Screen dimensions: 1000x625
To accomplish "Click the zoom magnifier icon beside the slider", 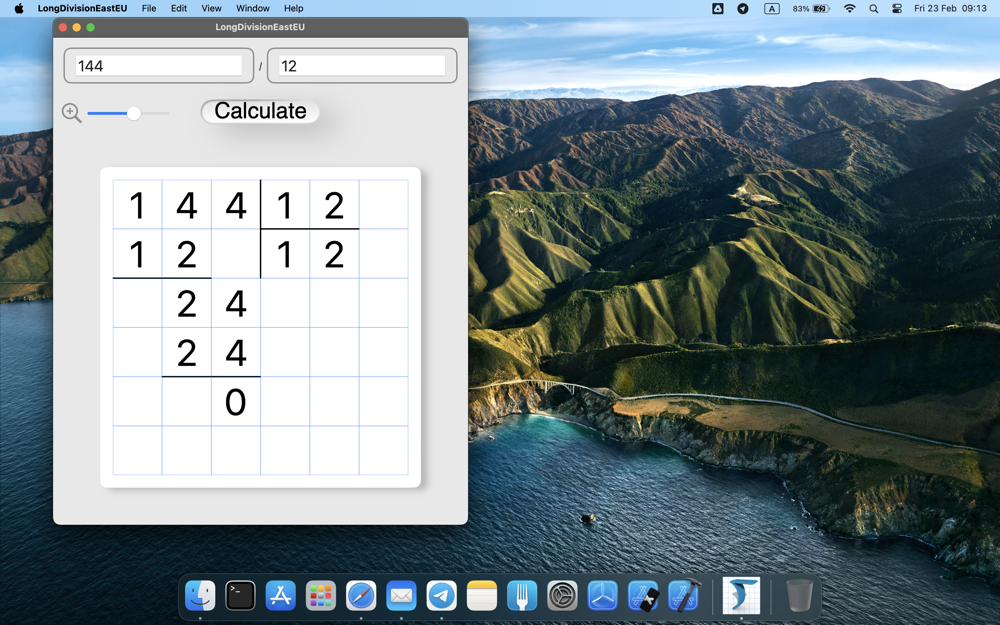I will 71,113.
